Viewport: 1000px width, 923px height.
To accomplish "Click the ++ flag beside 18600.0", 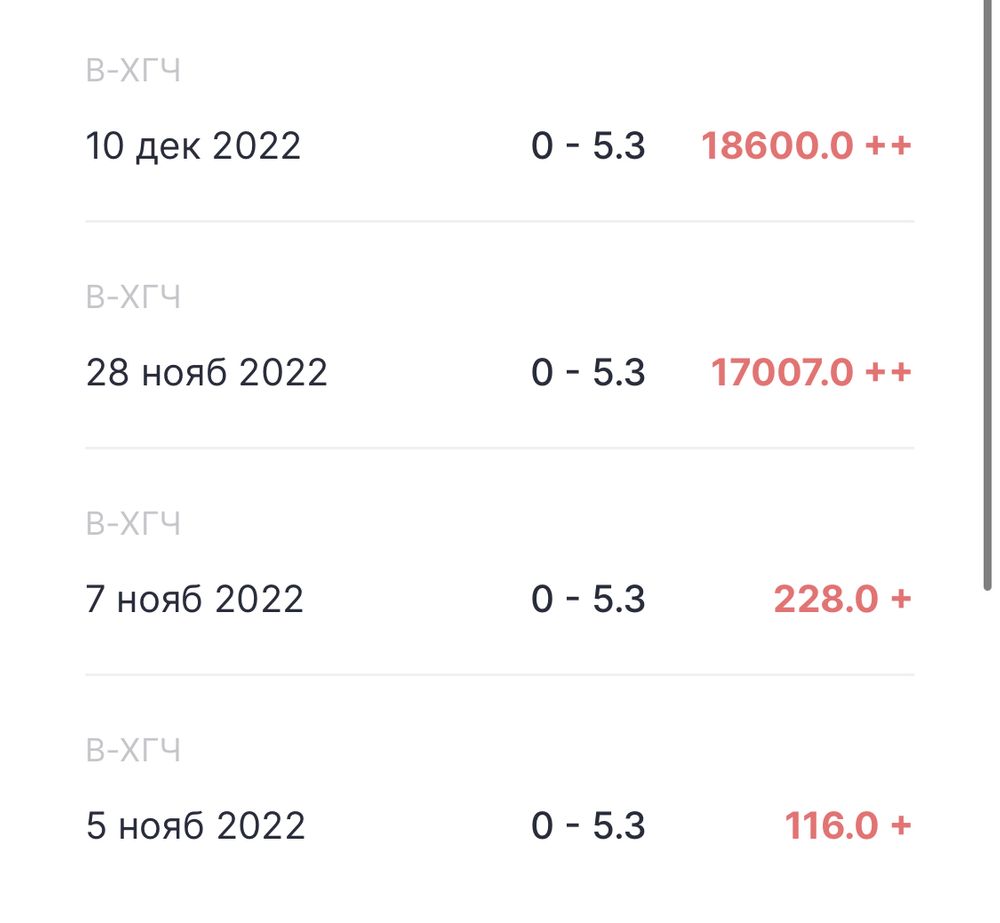I will coord(888,146).
